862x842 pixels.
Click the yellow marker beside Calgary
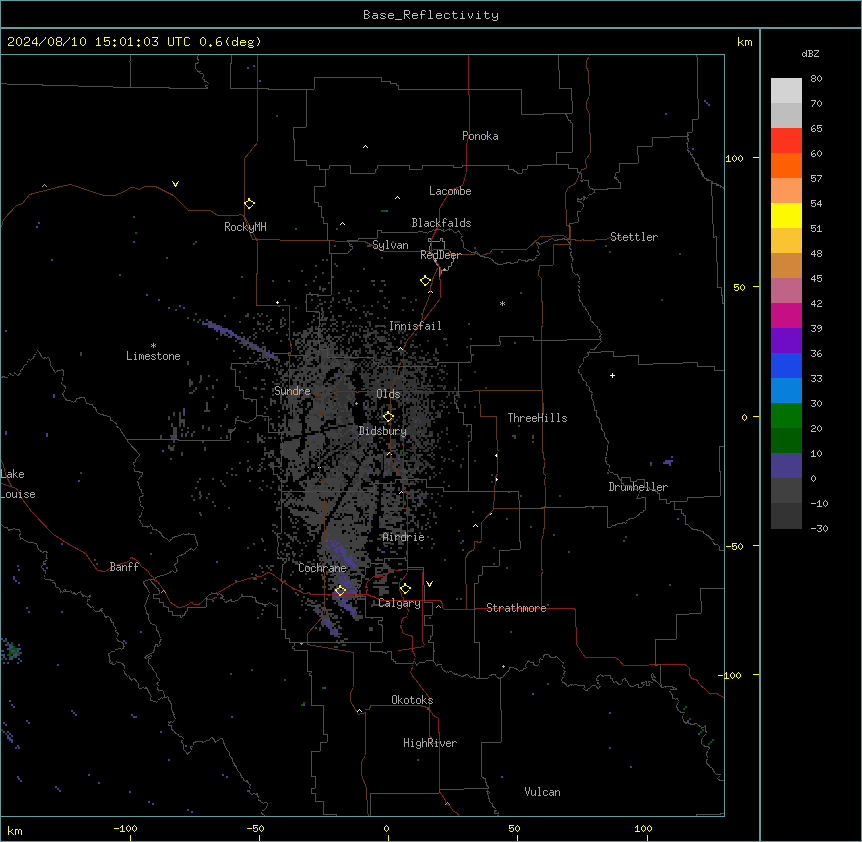point(405,589)
